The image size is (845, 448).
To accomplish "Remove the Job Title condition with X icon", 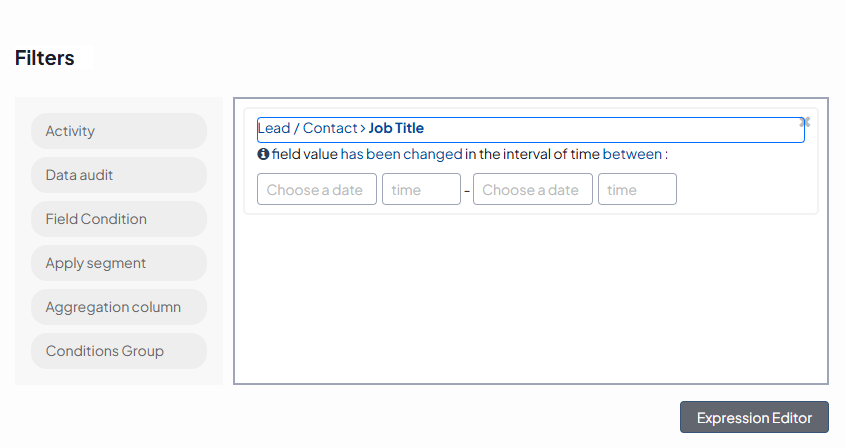I will pyautogui.click(x=805, y=122).
